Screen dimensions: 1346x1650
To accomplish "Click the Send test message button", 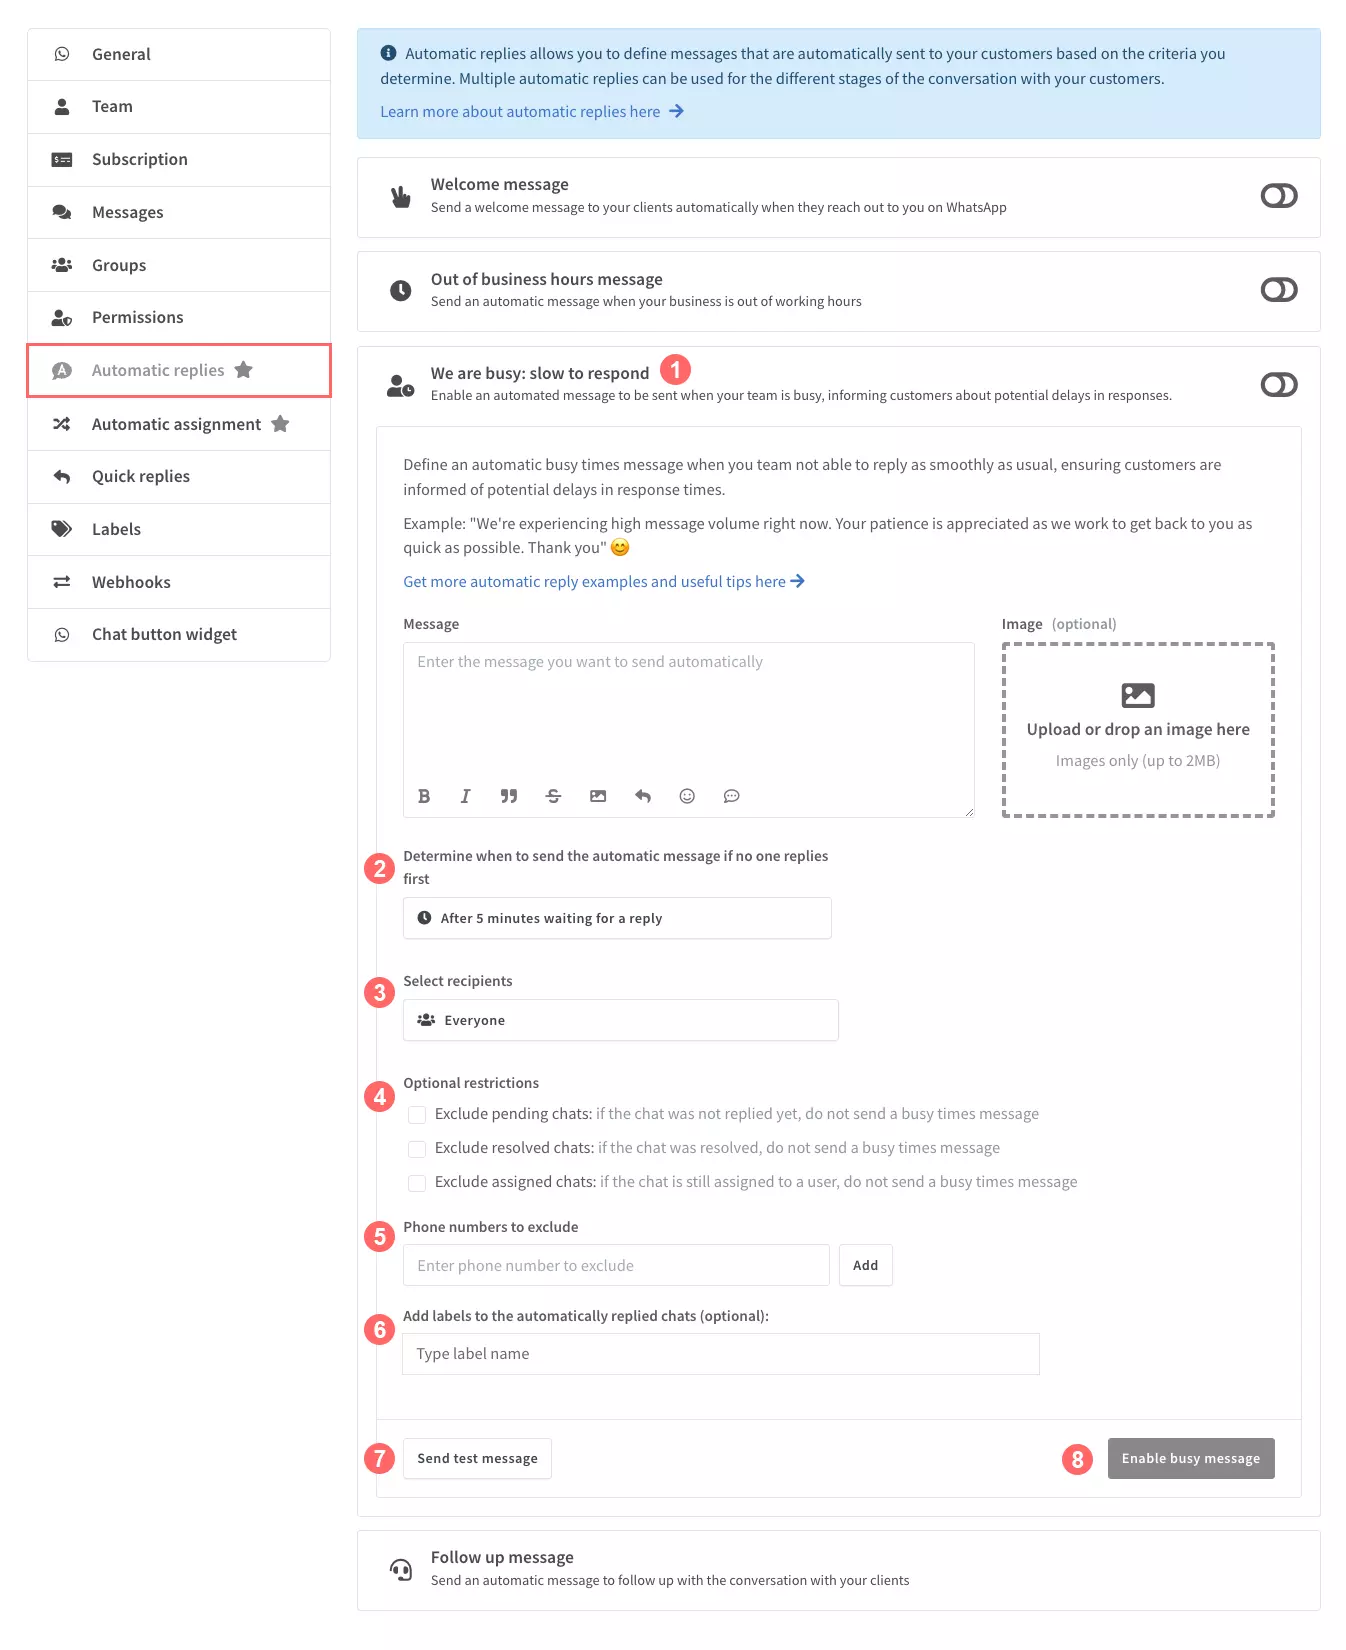I will pyautogui.click(x=477, y=1458).
